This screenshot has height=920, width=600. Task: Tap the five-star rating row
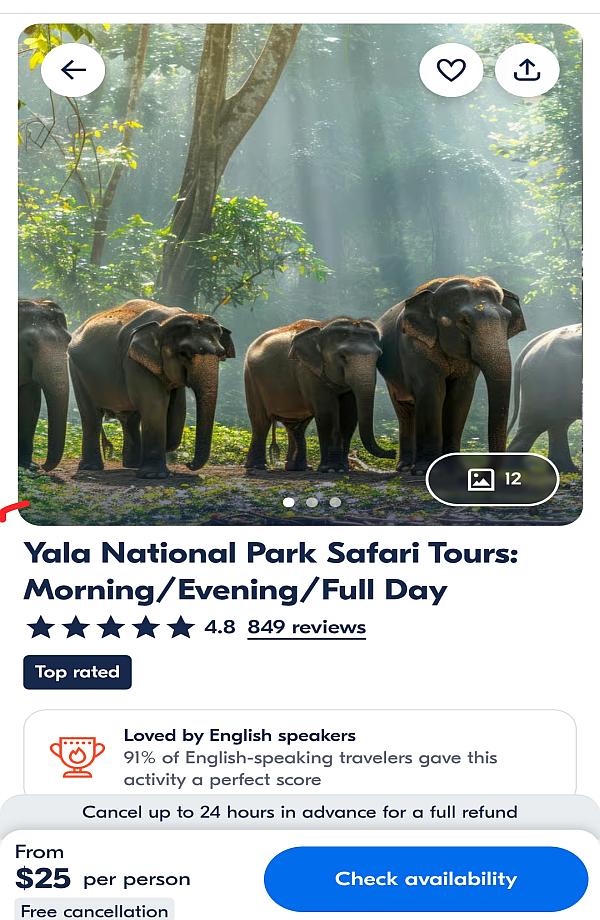(110, 627)
